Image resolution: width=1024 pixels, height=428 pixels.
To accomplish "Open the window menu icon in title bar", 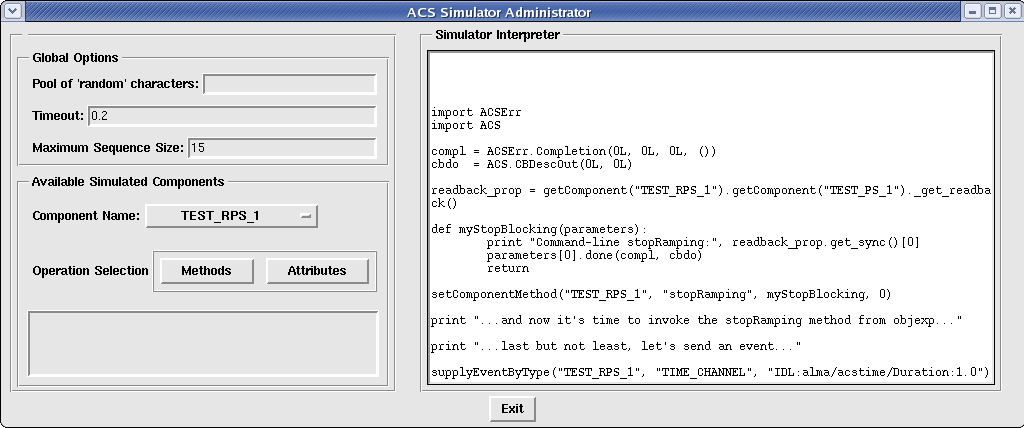I will [x=11, y=12].
